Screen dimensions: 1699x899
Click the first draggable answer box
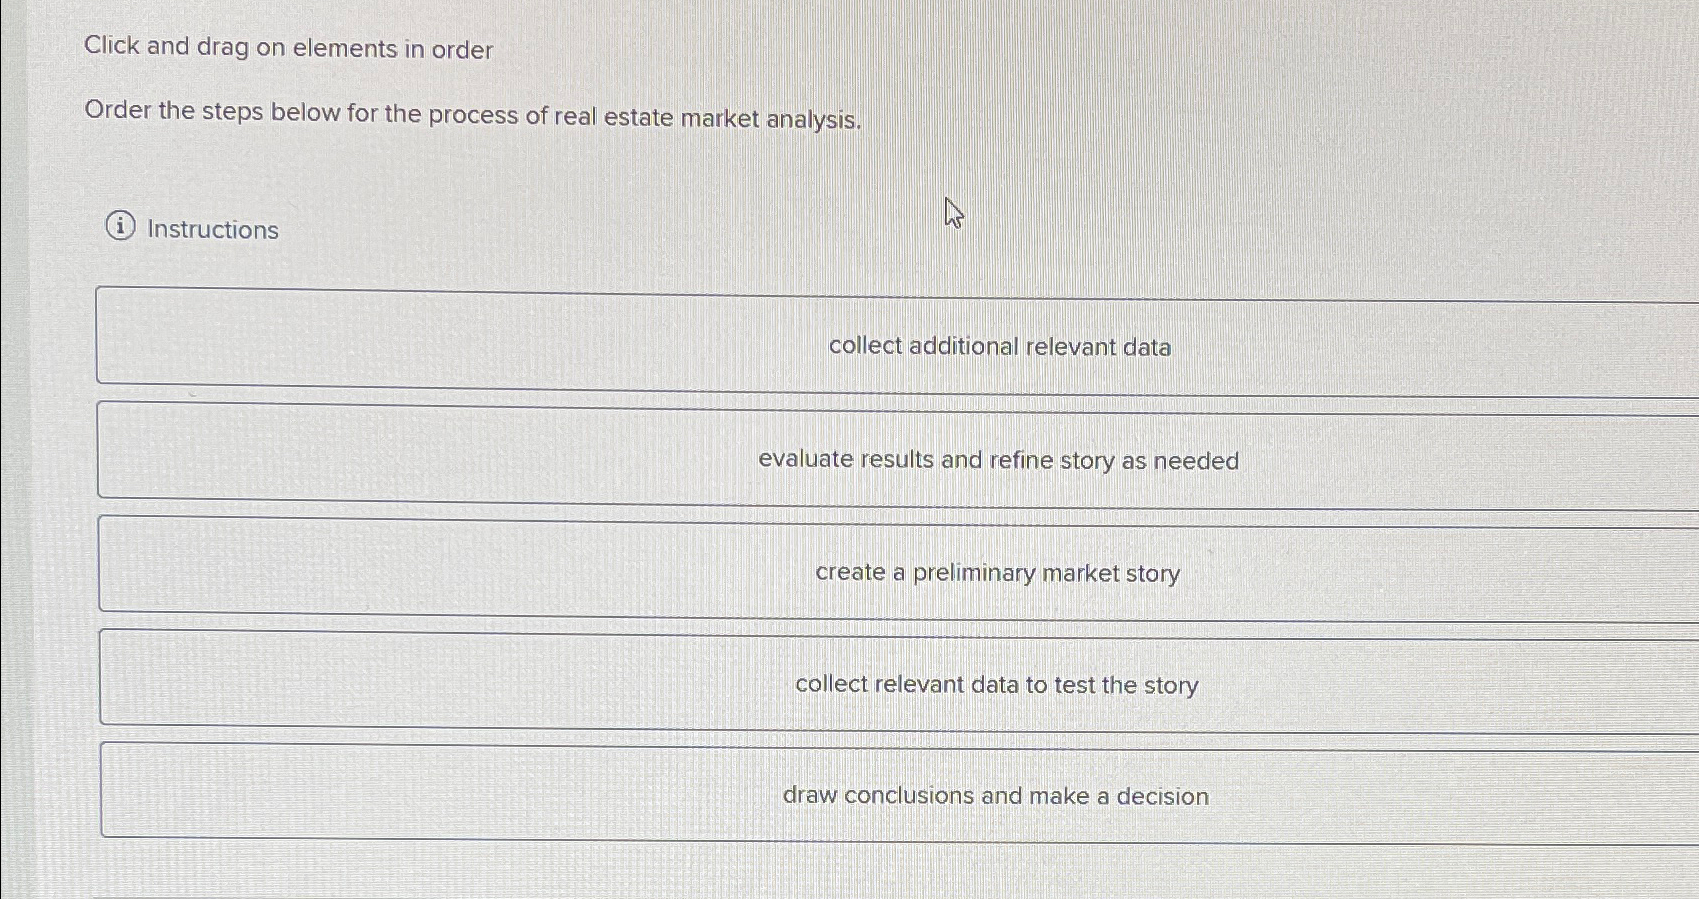[x=900, y=337]
